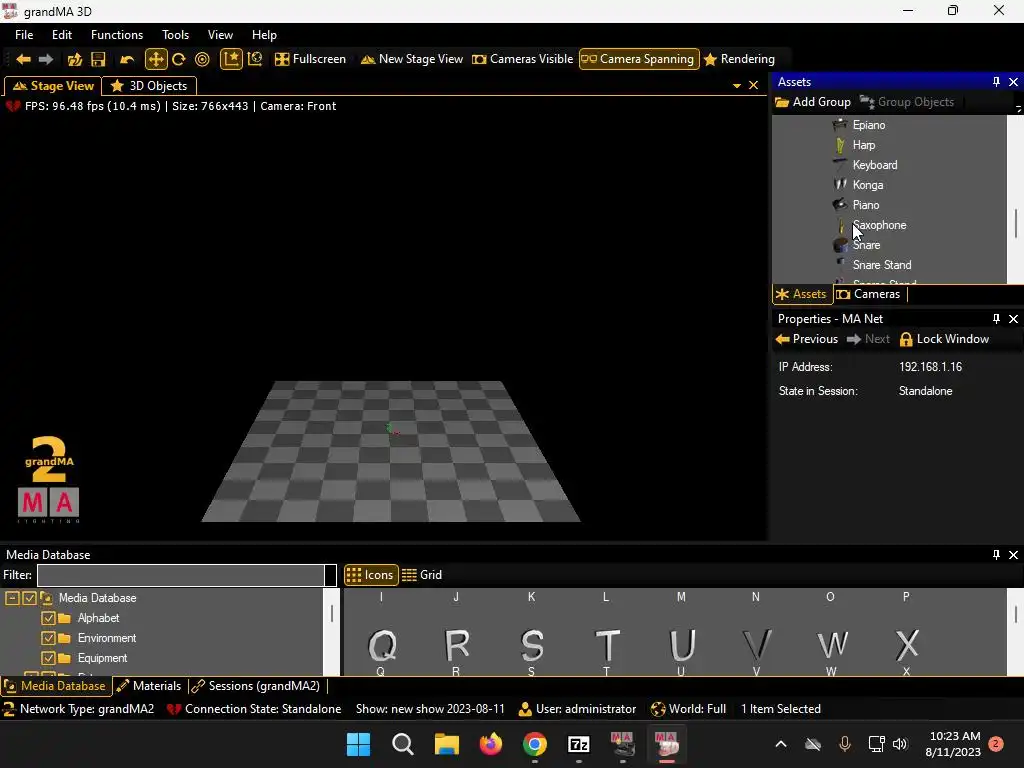Toggle the world axis globe icon

click(x=255, y=59)
